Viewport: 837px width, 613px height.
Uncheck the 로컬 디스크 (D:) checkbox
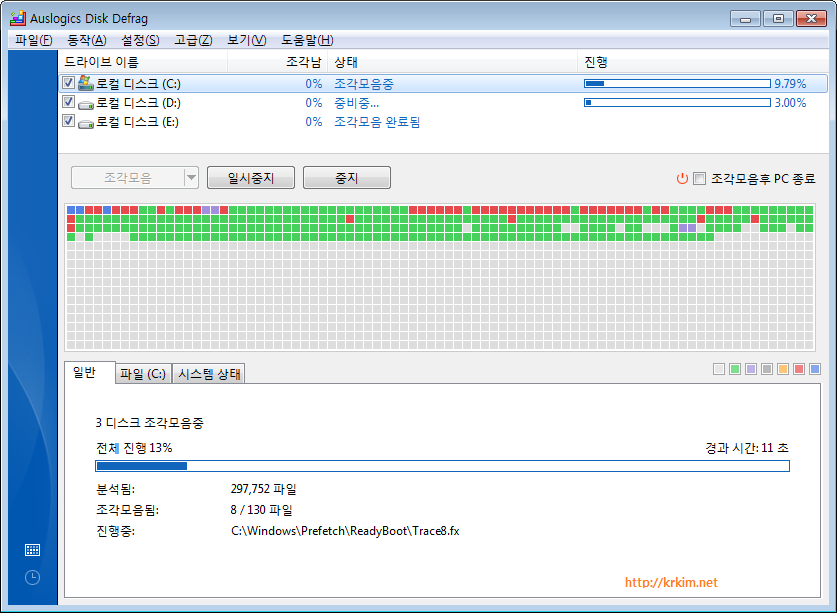coord(68,101)
